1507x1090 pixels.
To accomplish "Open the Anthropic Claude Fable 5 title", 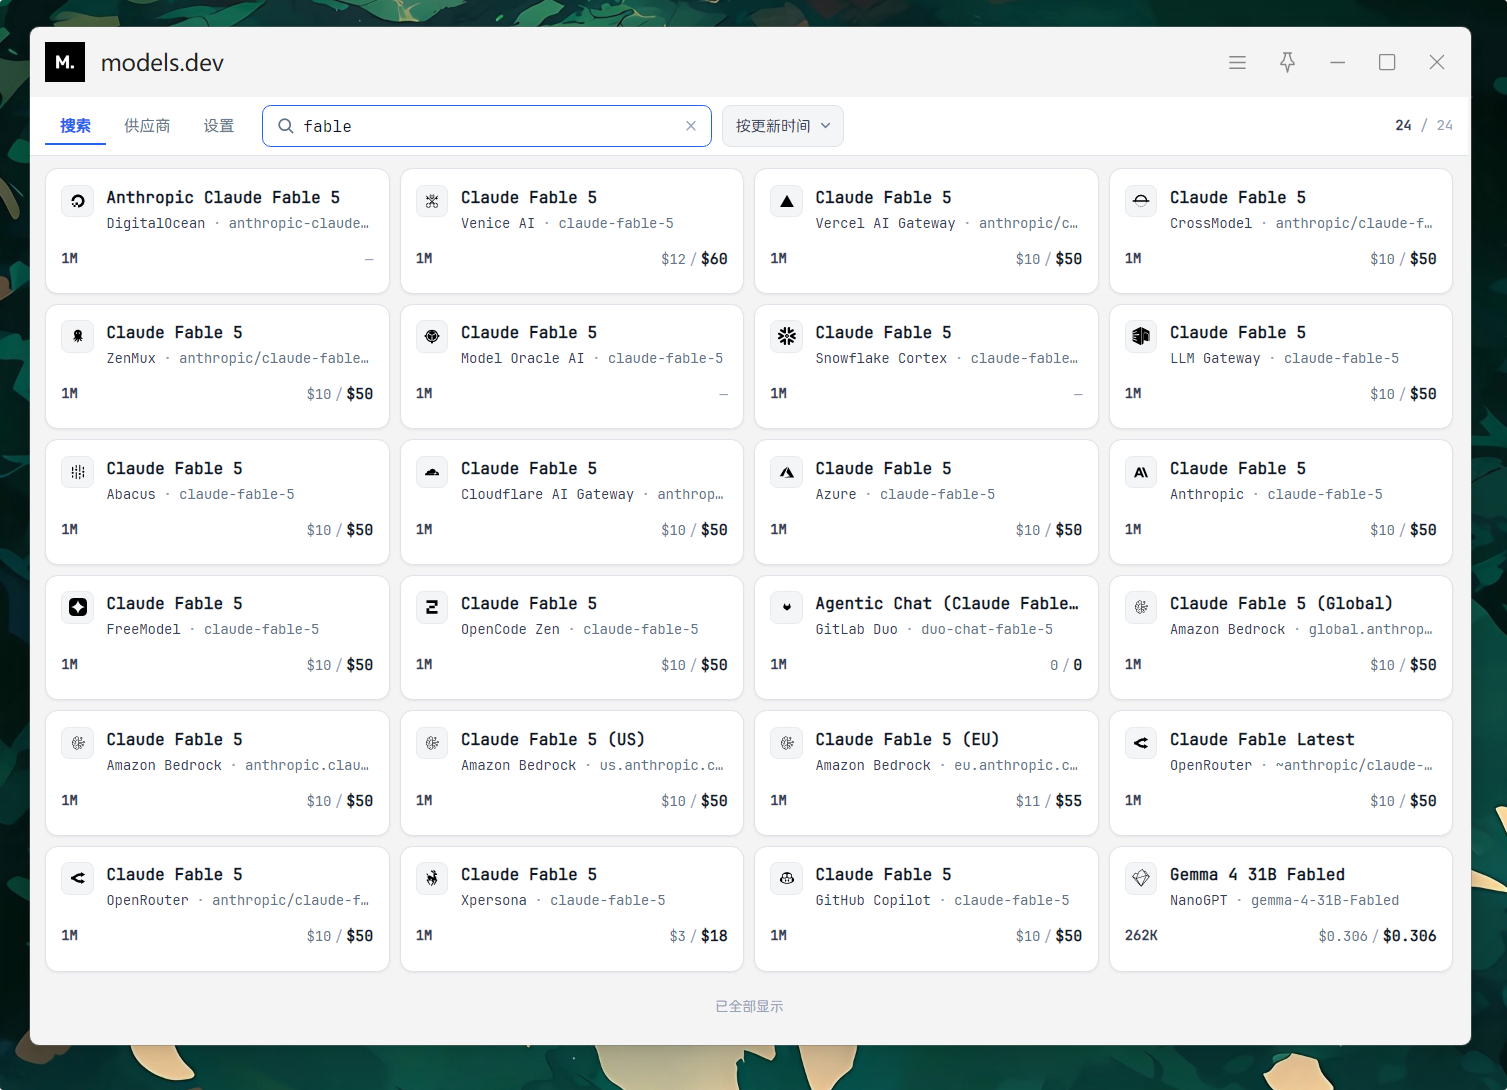I will point(223,197).
